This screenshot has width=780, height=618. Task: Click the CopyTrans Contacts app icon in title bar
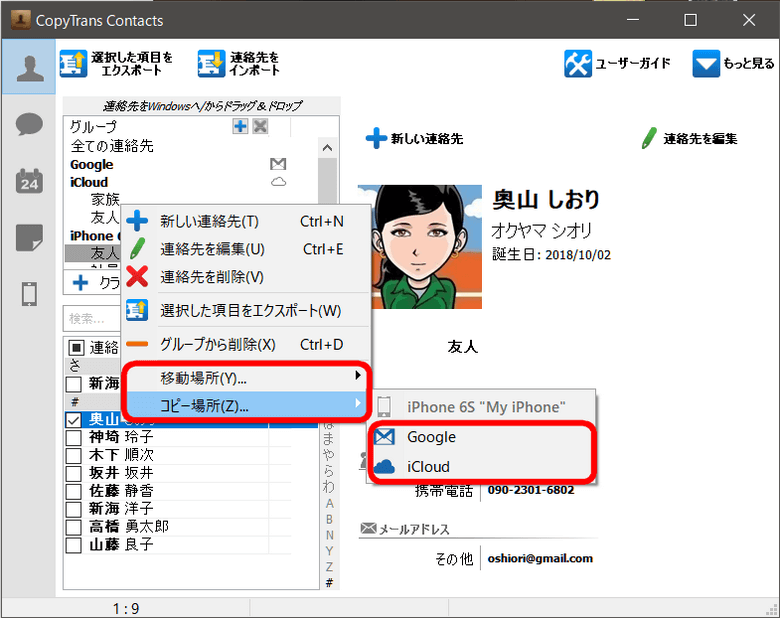pos(21,20)
